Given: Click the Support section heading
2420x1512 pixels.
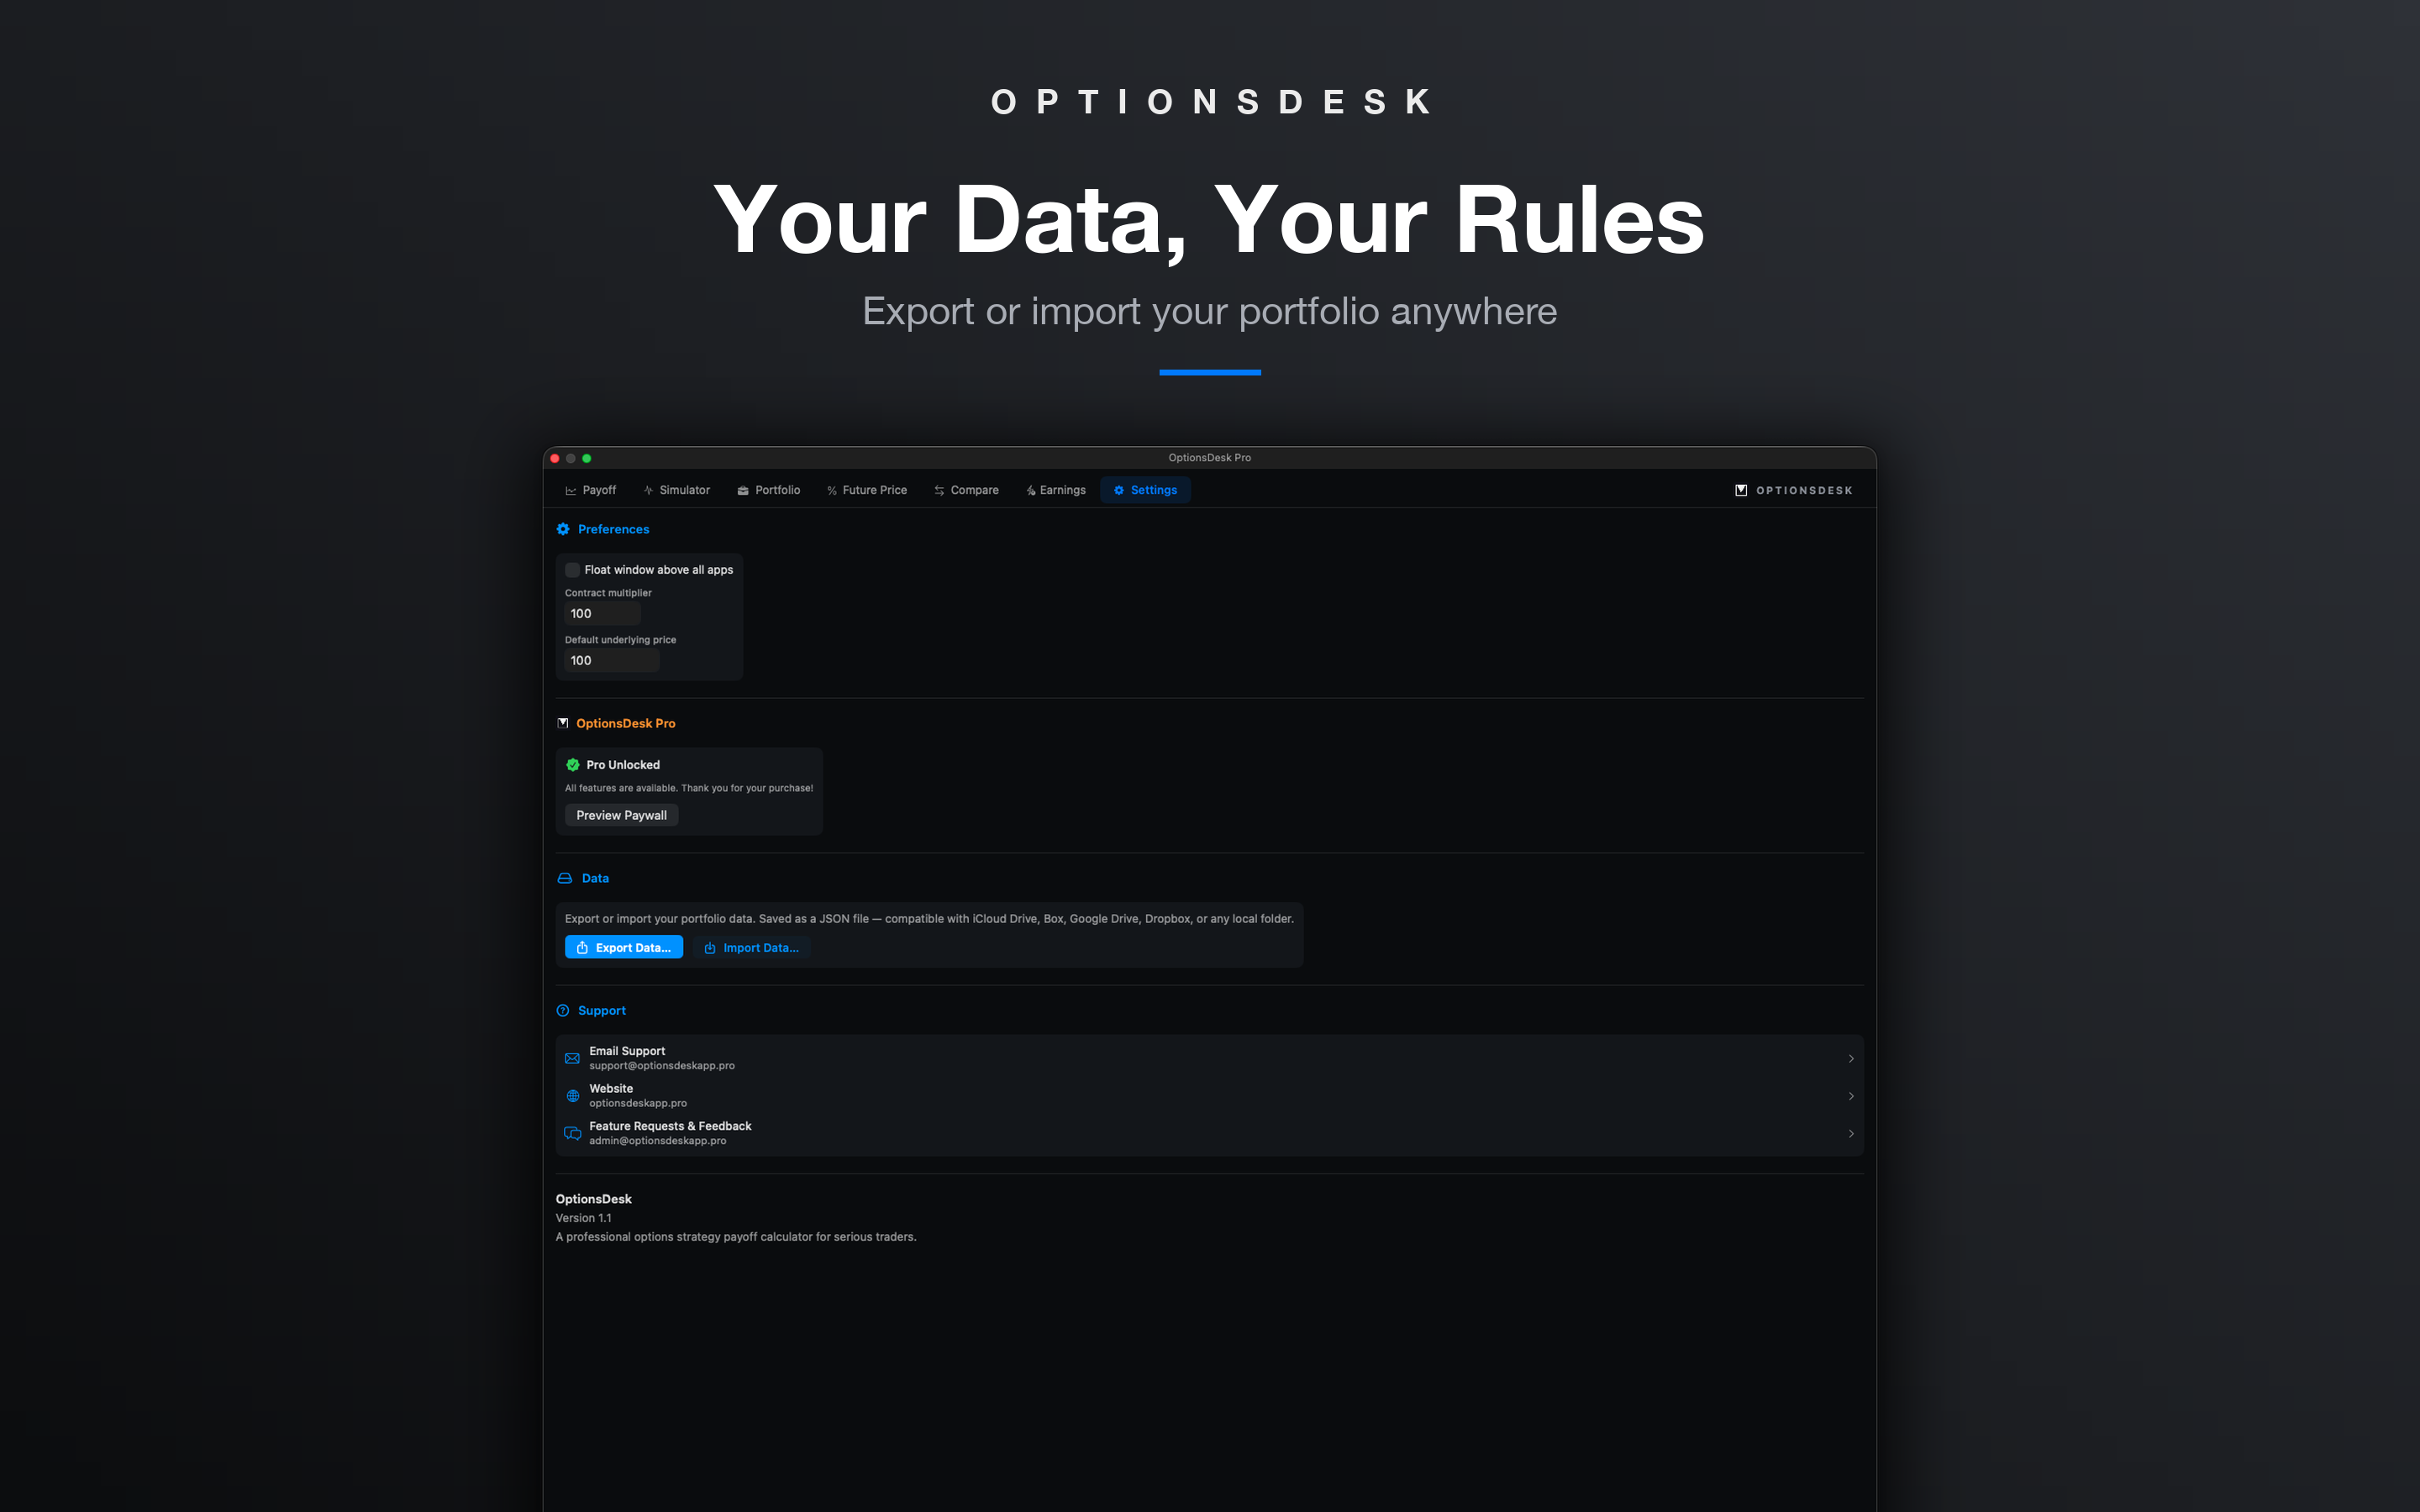Looking at the screenshot, I should [602, 1011].
